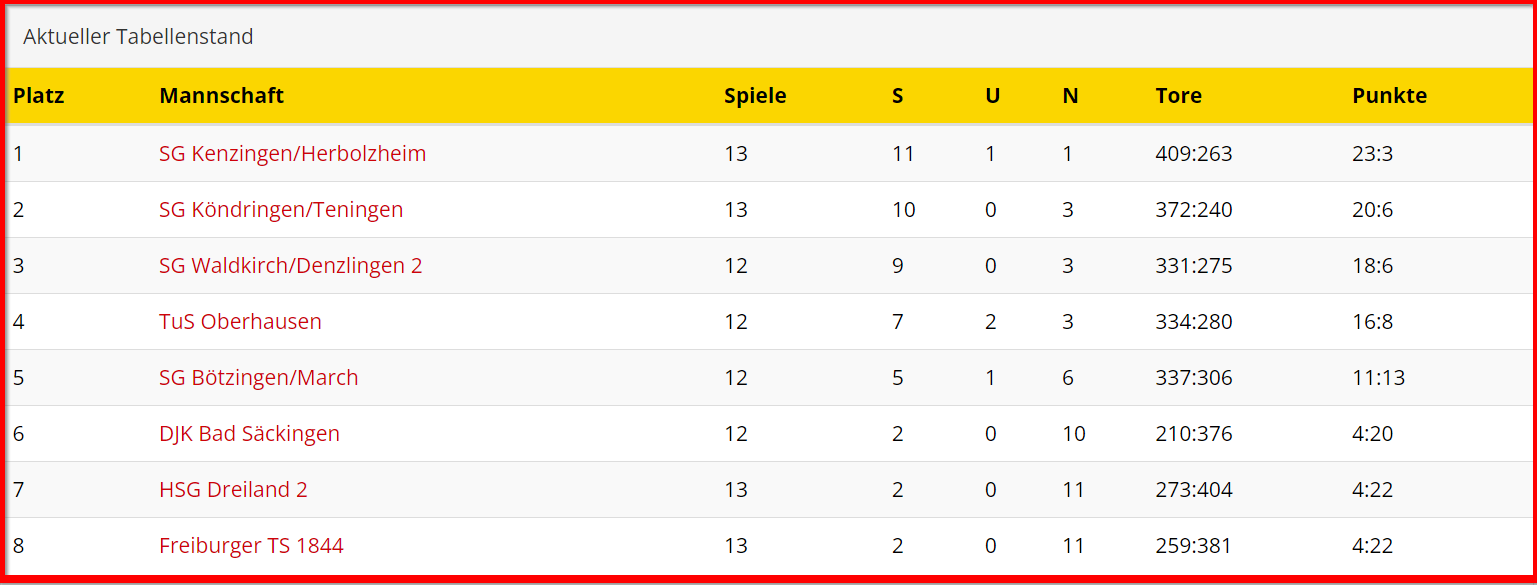Click the Tore column header
The height and width of the screenshot is (585, 1537).
tap(1179, 96)
